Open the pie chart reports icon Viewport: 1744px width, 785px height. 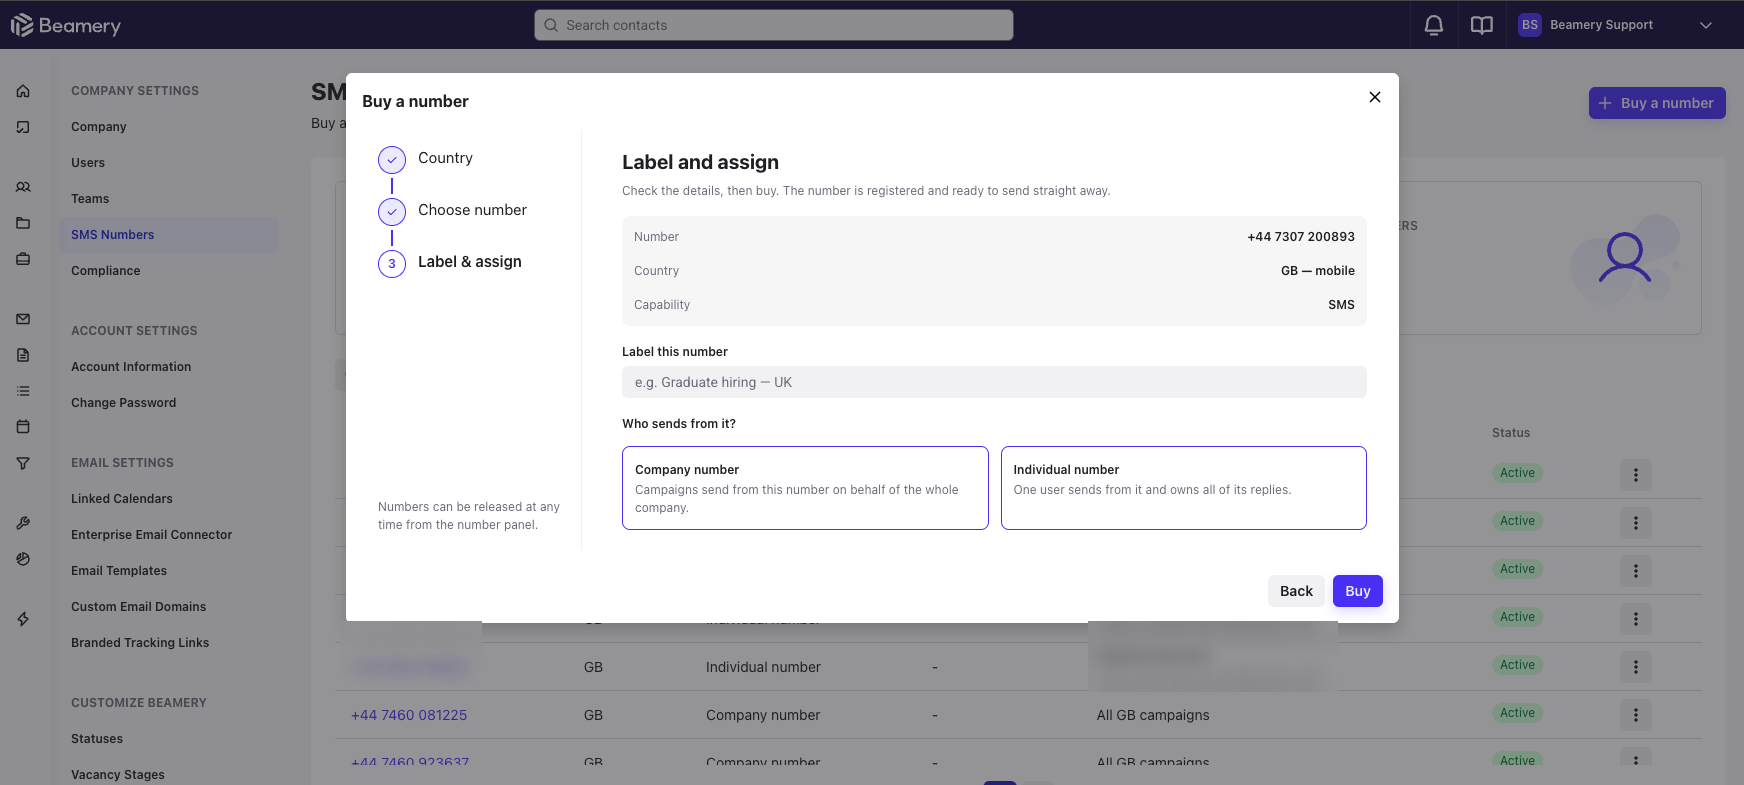pyautogui.click(x=23, y=559)
